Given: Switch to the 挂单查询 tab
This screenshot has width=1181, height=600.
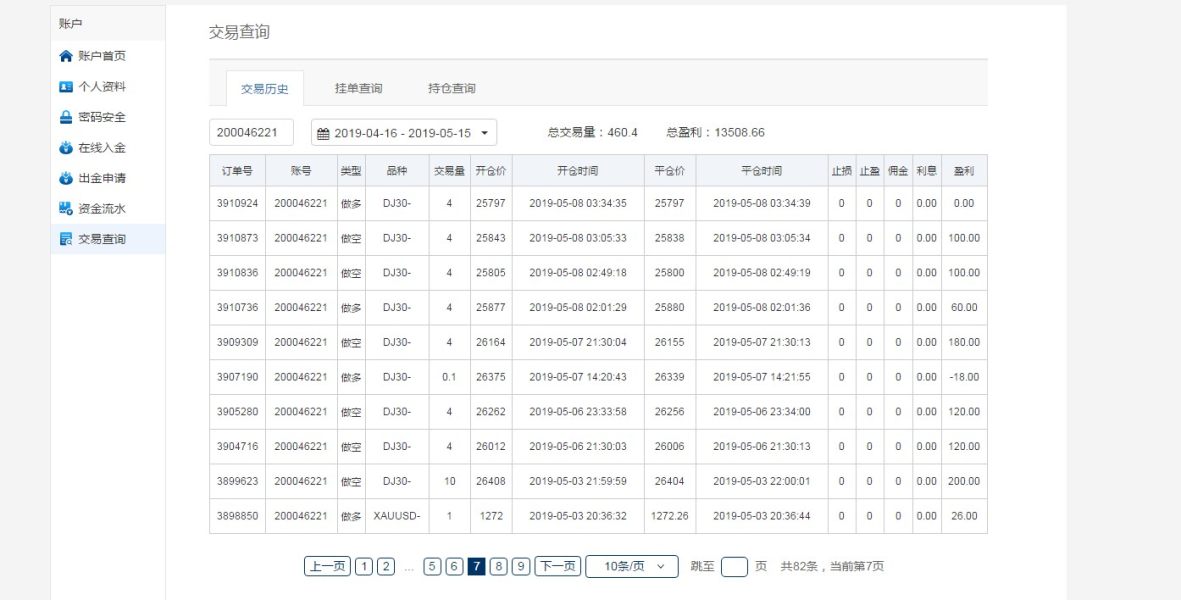Looking at the screenshot, I should click(x=358, y=88).
